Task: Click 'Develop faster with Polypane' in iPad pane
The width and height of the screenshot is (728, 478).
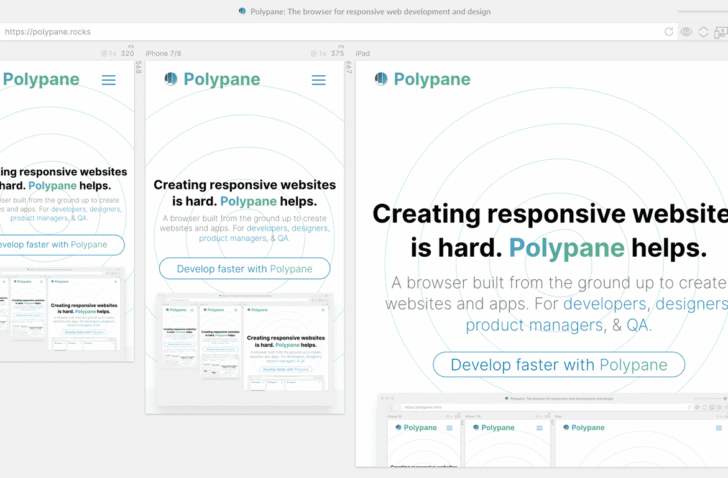Action: (559, 365)
